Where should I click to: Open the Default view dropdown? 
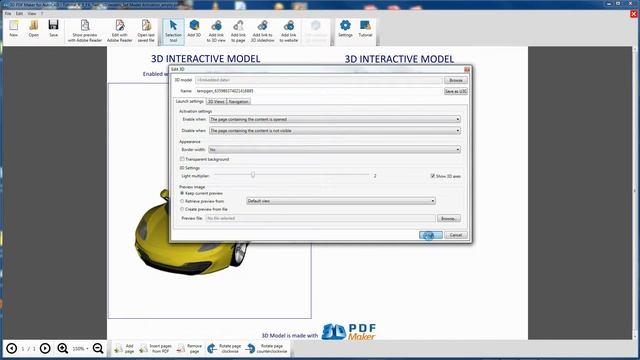click(x=341, y=201)
